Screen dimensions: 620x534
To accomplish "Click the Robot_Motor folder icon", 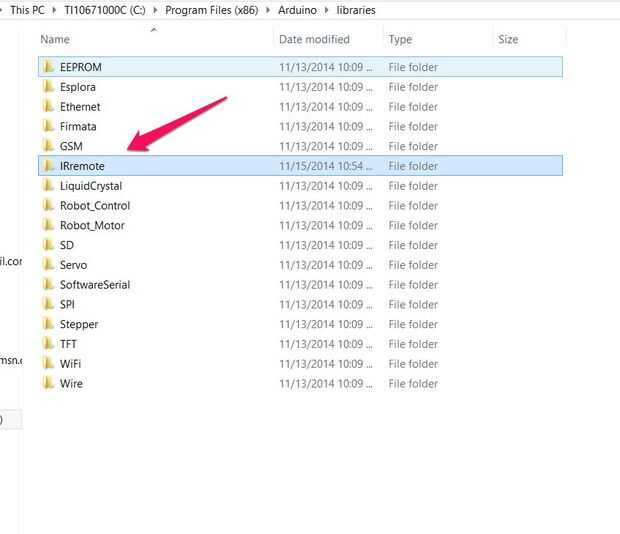I will [48, 225].
